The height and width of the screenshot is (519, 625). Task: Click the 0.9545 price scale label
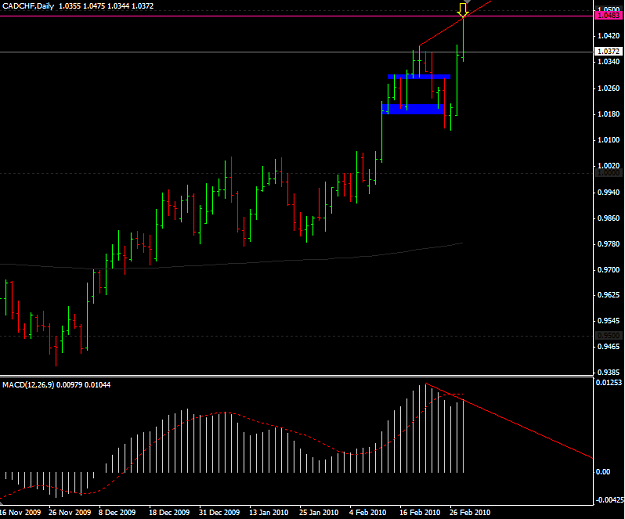tap(608, 321)
